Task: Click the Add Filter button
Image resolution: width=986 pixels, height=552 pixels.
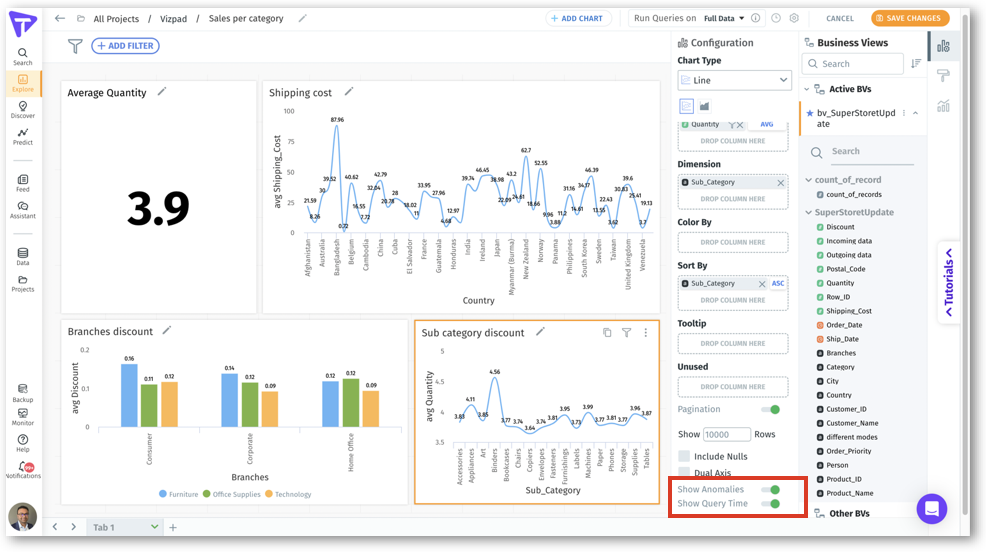Action: pyautogui.click(x=125, y=46)
